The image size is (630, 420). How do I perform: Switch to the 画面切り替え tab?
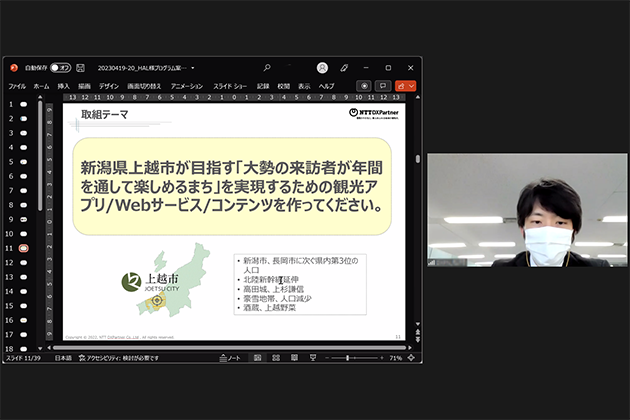pos(144,86)
